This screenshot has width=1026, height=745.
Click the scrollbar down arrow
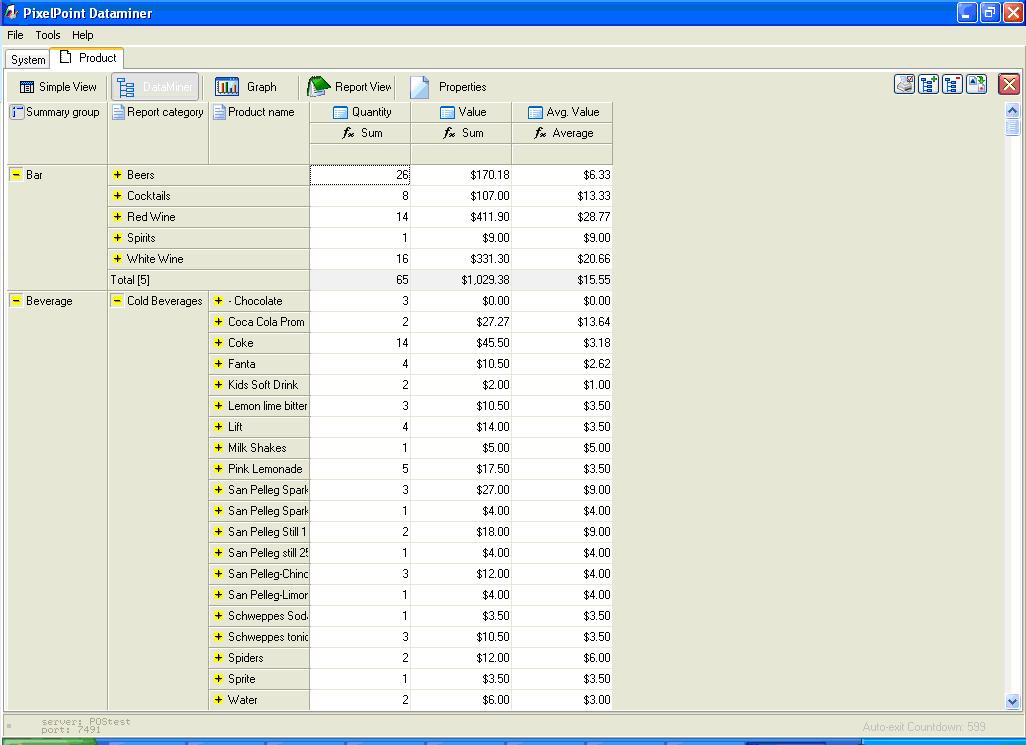1012,702
